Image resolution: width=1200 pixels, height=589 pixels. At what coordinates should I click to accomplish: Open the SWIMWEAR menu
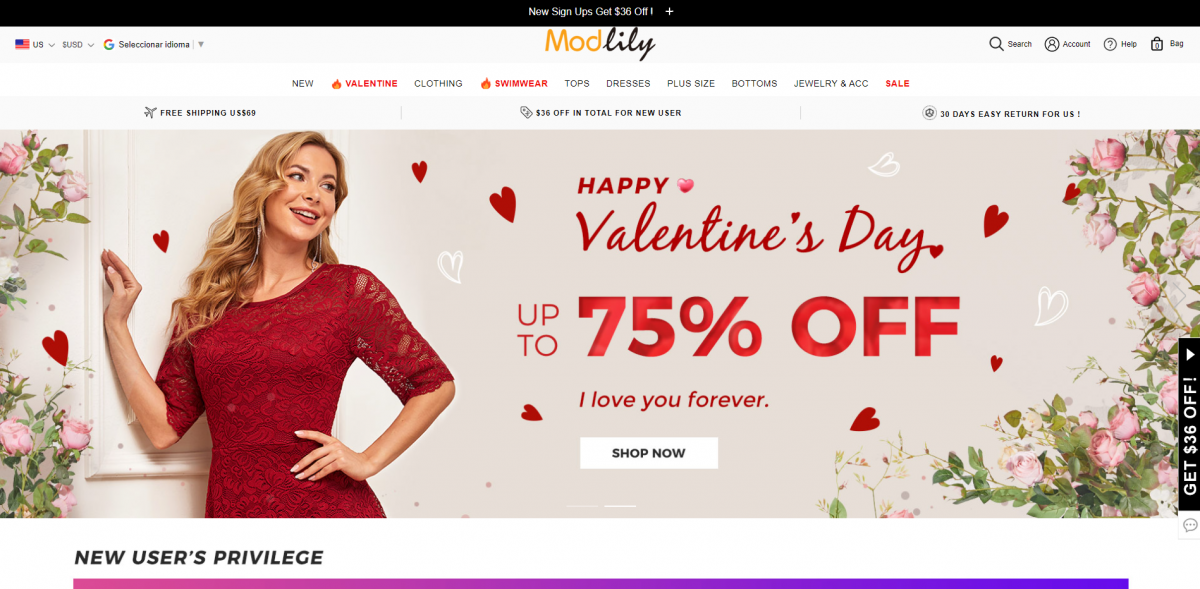(x=514, y=84)
